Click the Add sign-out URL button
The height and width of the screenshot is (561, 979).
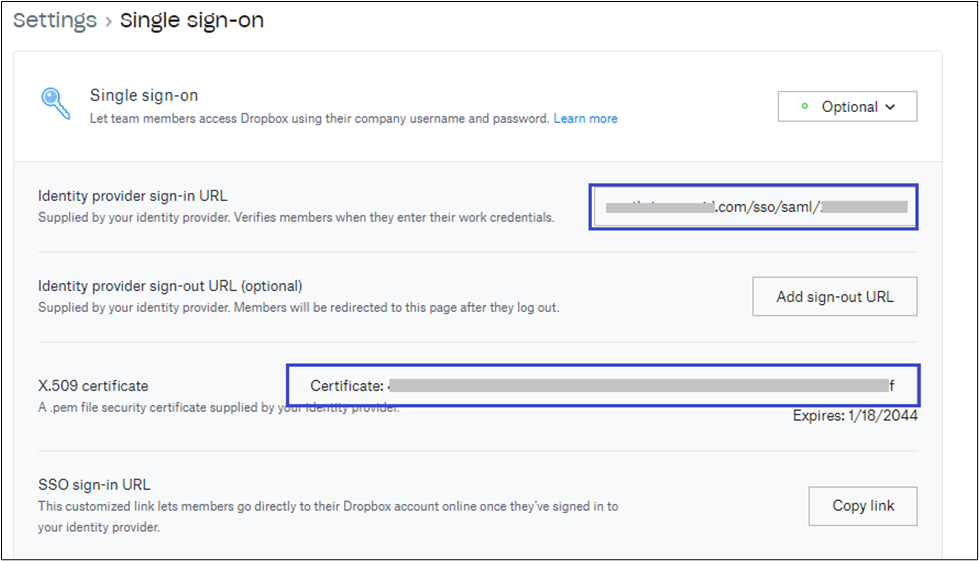(x=834, y=296)
